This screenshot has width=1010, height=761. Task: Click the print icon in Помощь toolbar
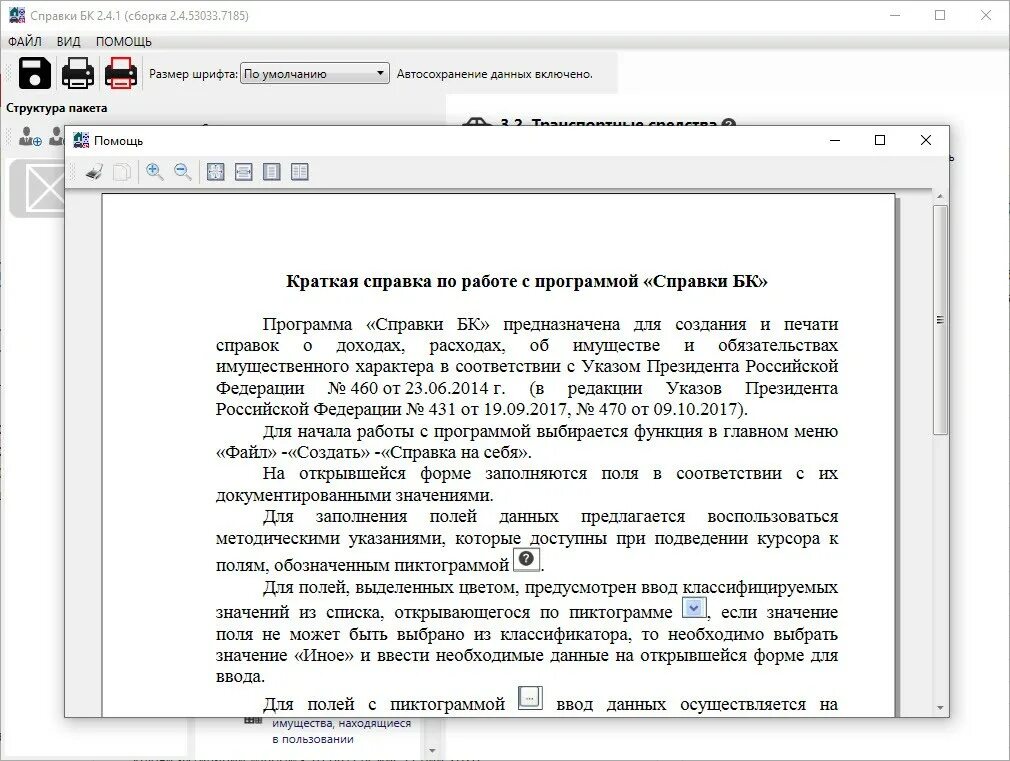[95, 171]
